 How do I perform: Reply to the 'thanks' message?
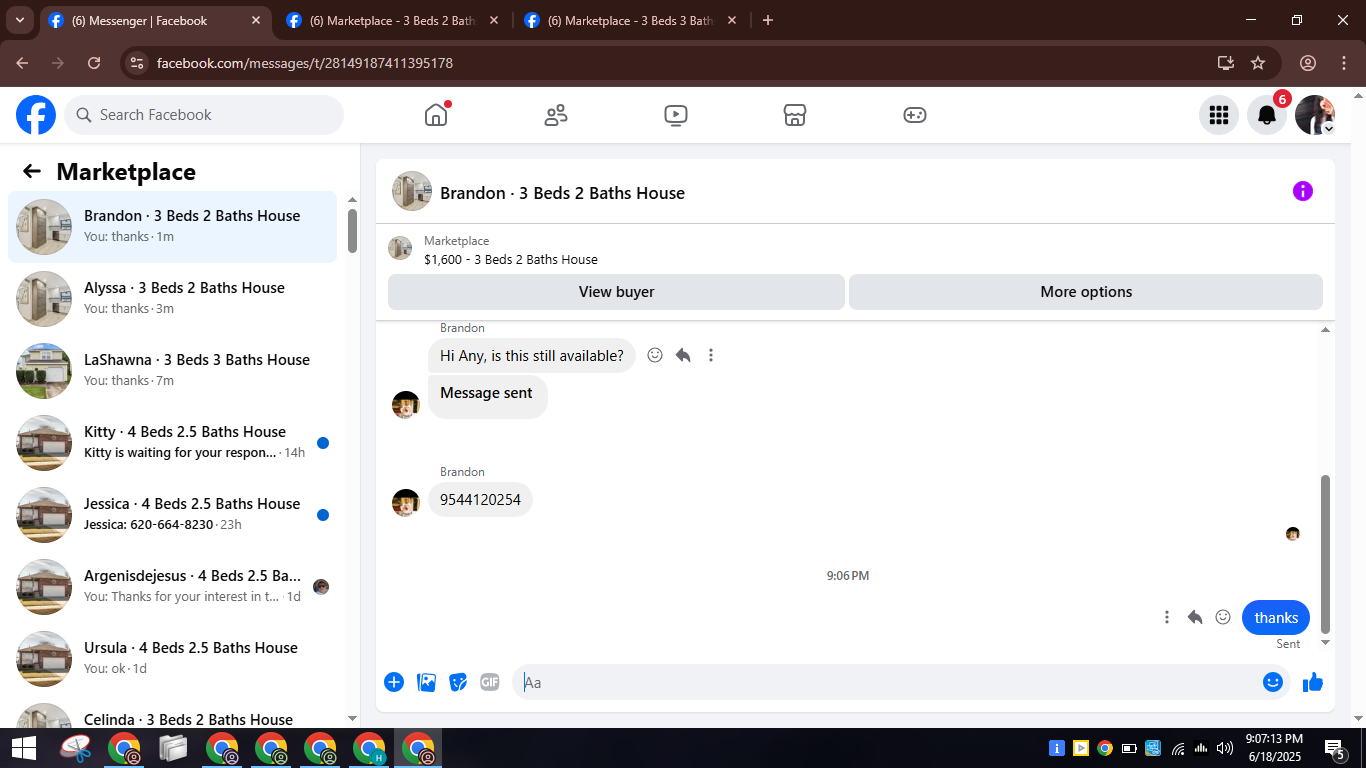click(1195, 617)
